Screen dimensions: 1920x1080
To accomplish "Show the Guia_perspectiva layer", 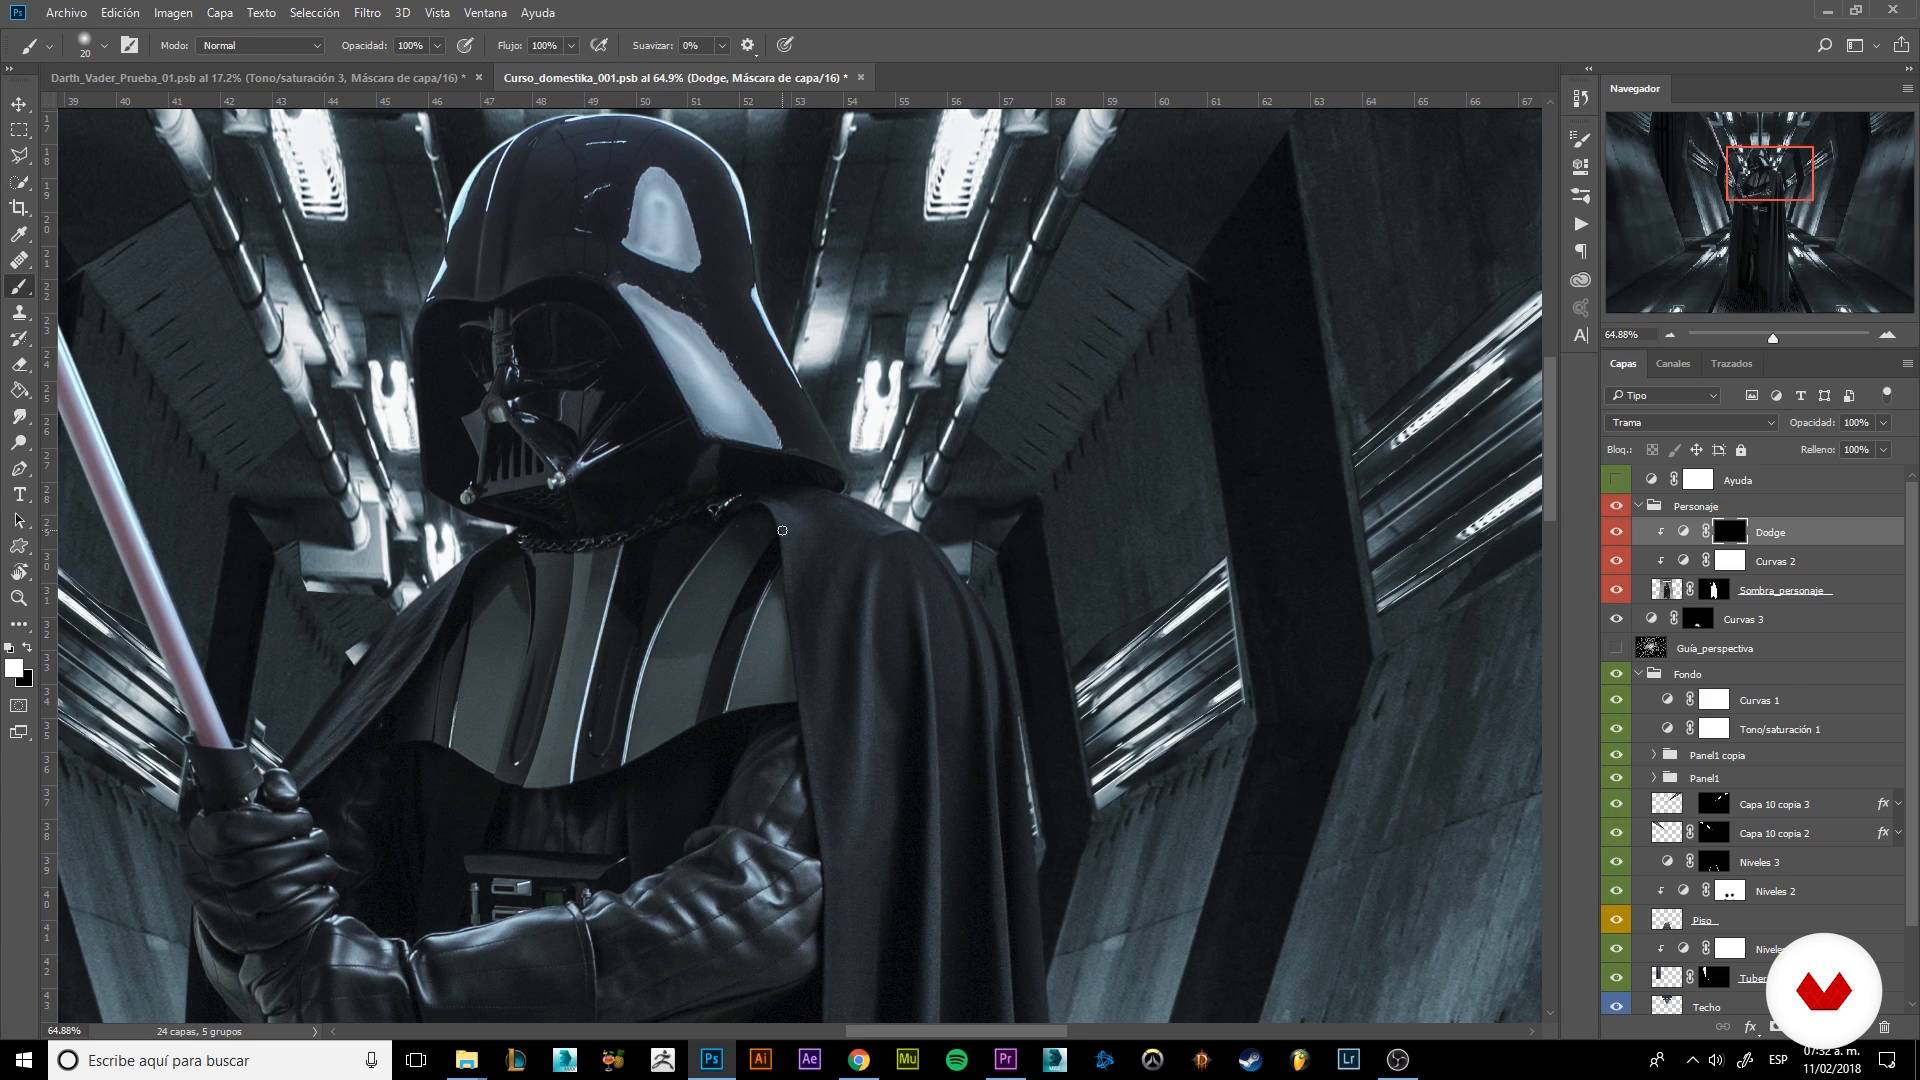I will pos(1616,648).
